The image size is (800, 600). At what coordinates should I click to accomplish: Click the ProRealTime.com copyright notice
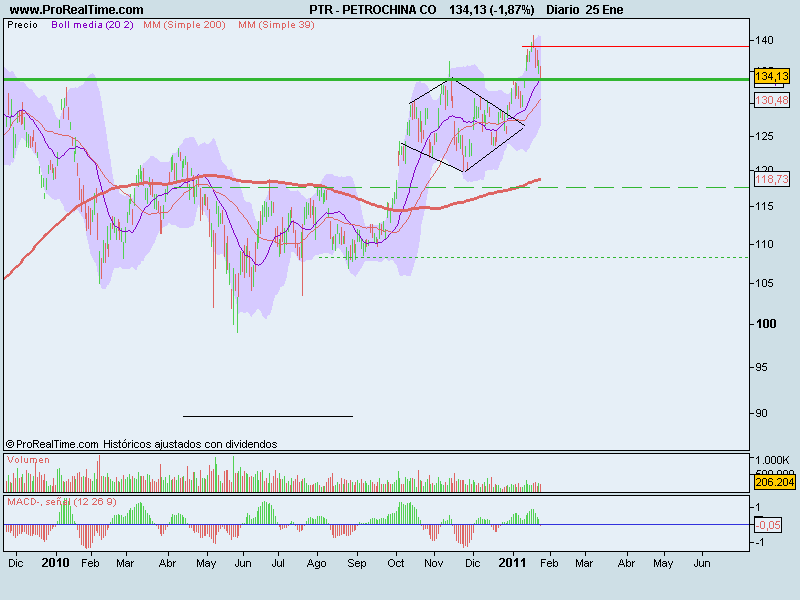[52, 444]
